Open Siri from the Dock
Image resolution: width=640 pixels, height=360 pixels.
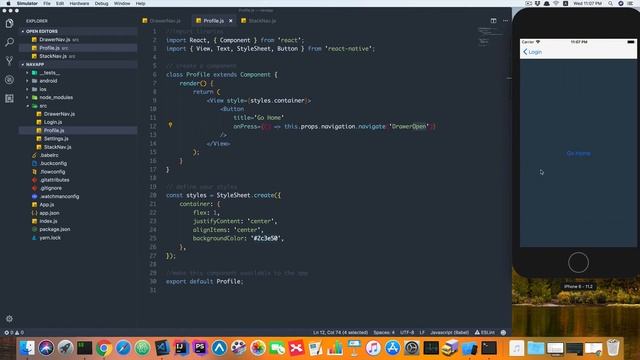click(x=46, y=348)
